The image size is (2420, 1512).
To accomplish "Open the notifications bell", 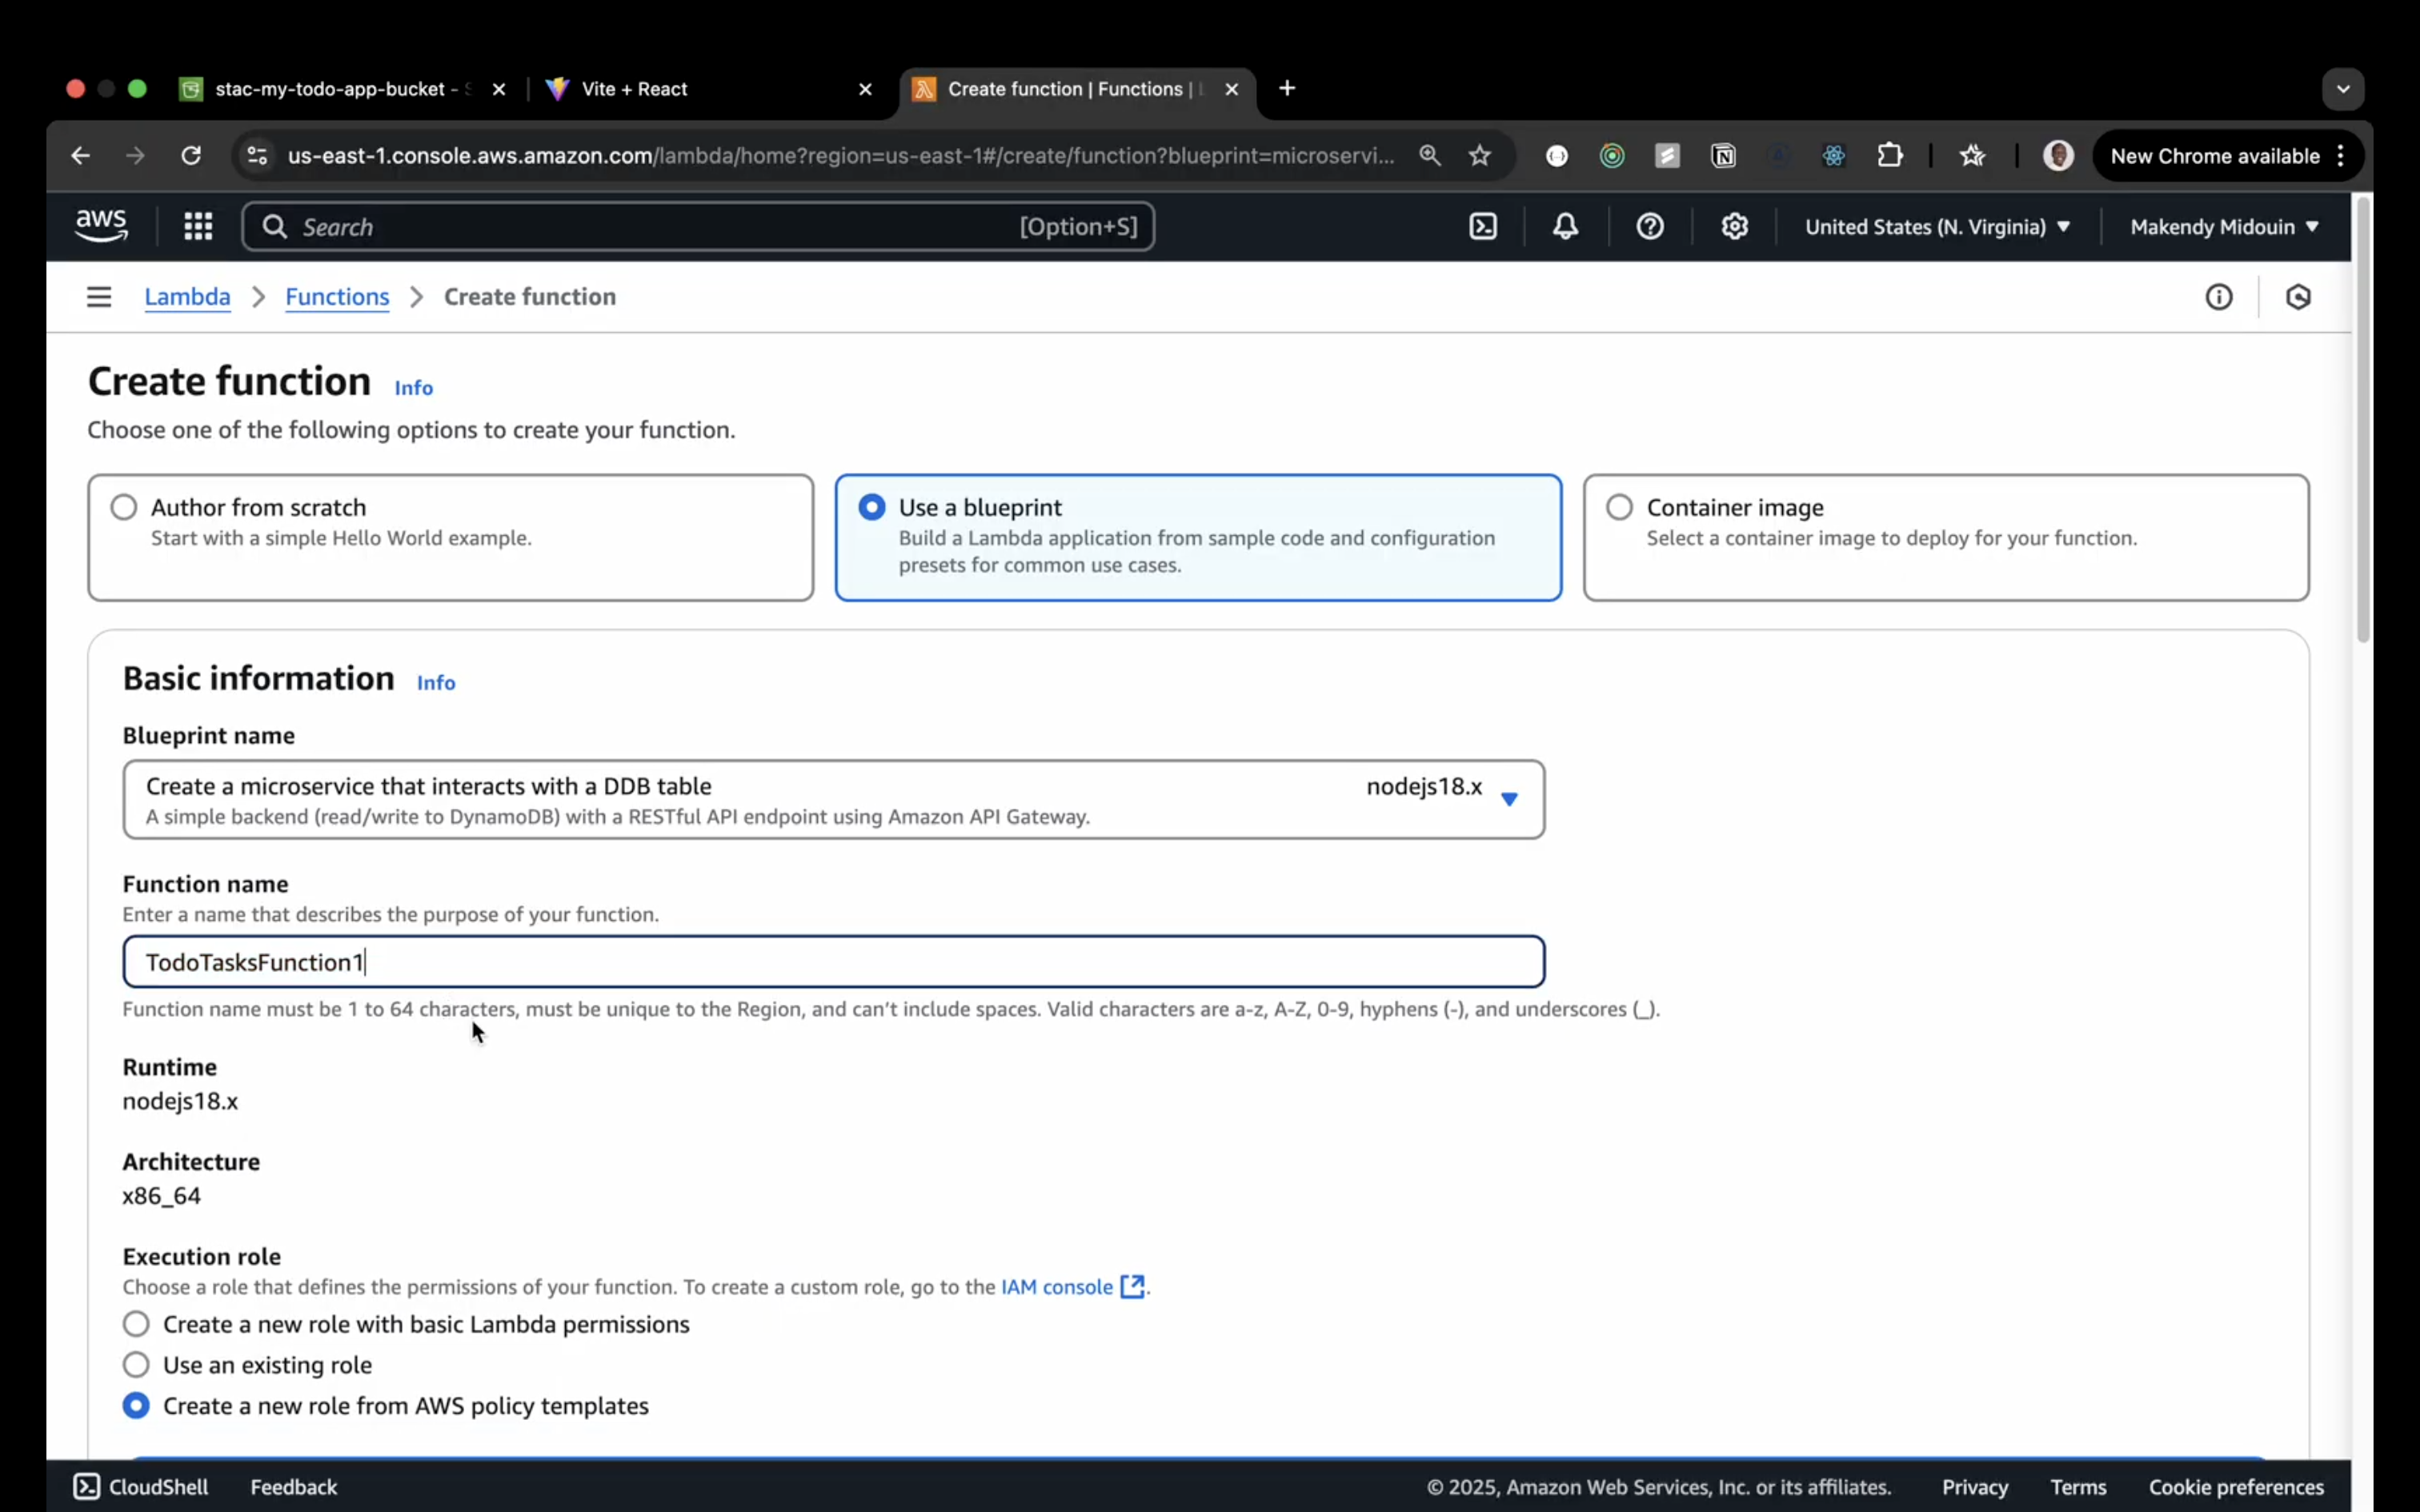I will coord(1565,227).
